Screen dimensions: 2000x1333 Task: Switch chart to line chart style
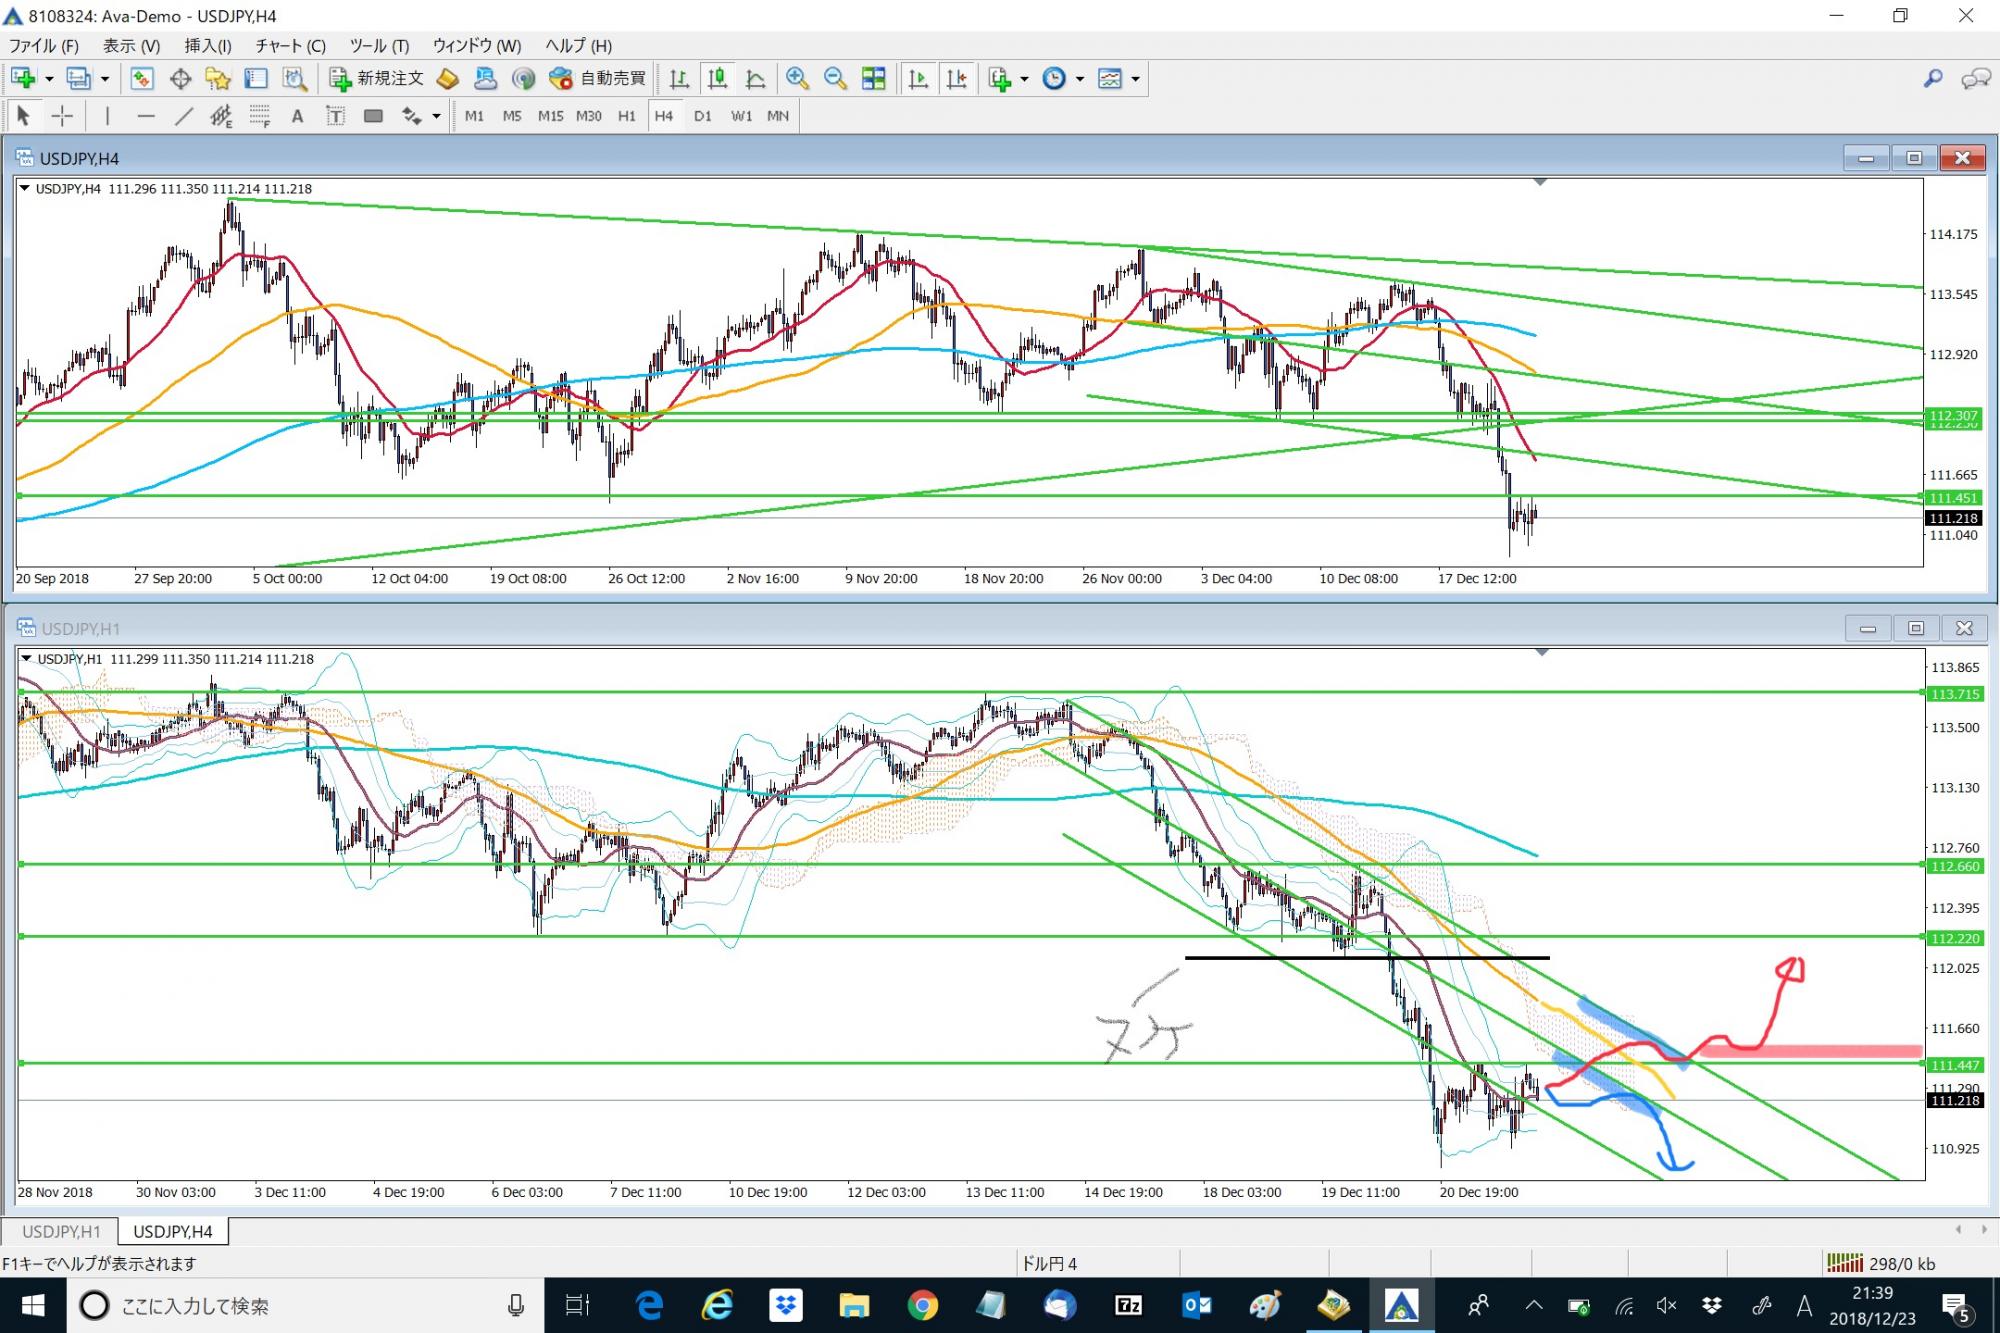click(755, 78)
